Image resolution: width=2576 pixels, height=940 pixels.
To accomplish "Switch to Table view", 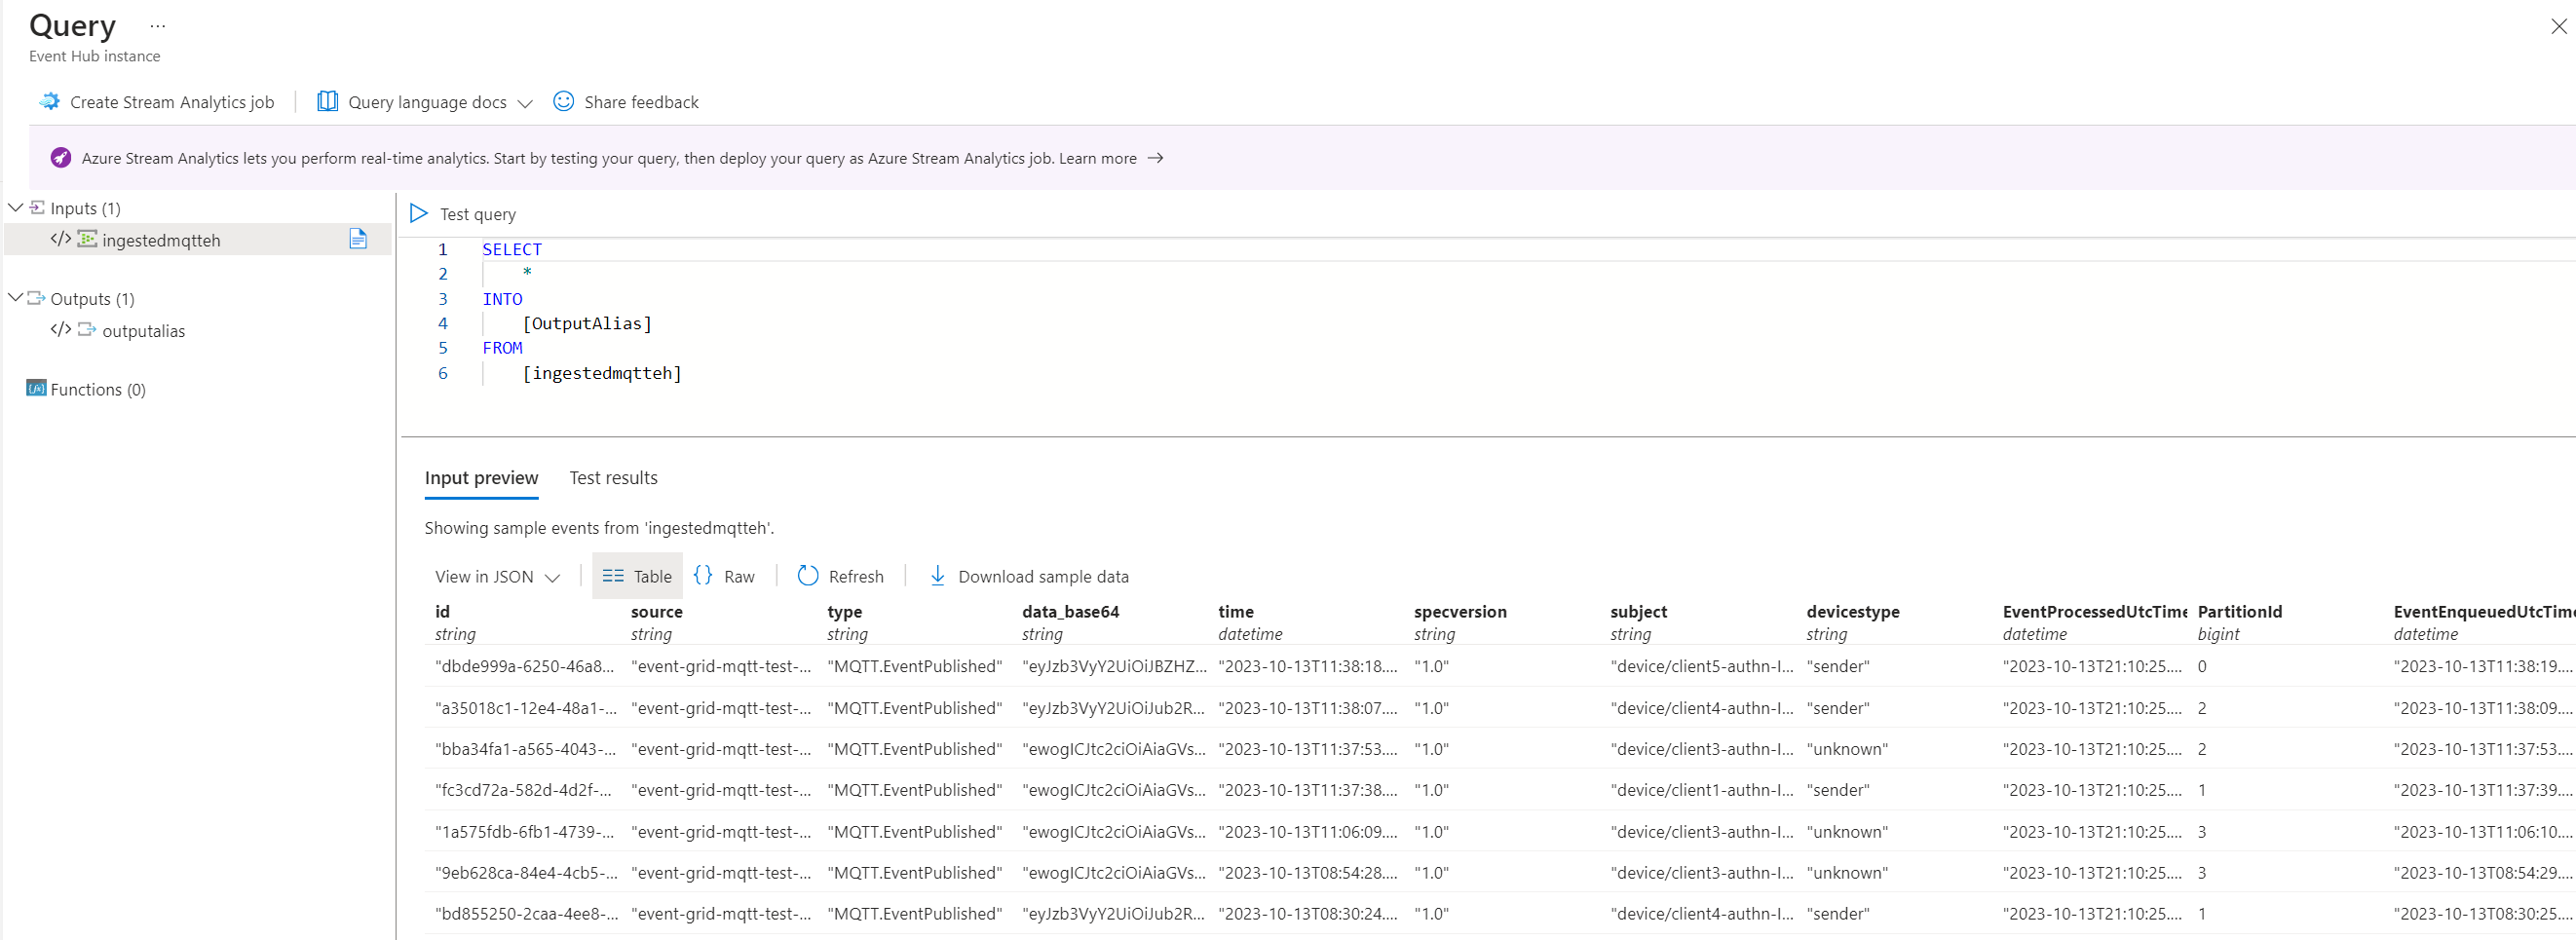I will point(637,577).
